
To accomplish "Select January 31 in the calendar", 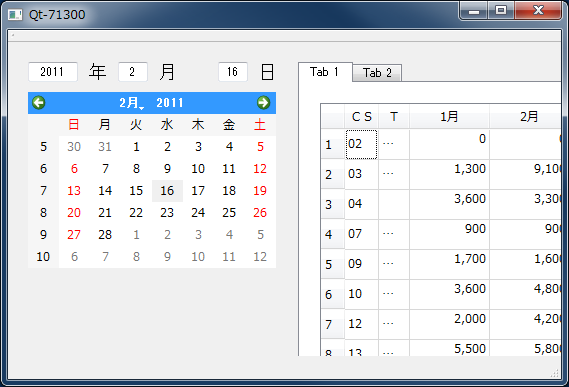I will coord(105,147).
